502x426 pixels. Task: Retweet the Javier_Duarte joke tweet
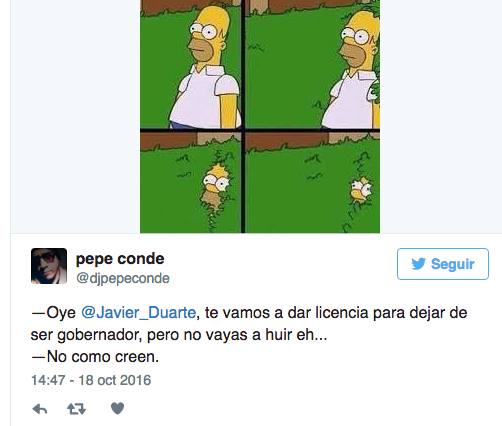click(x=77, y=409)
